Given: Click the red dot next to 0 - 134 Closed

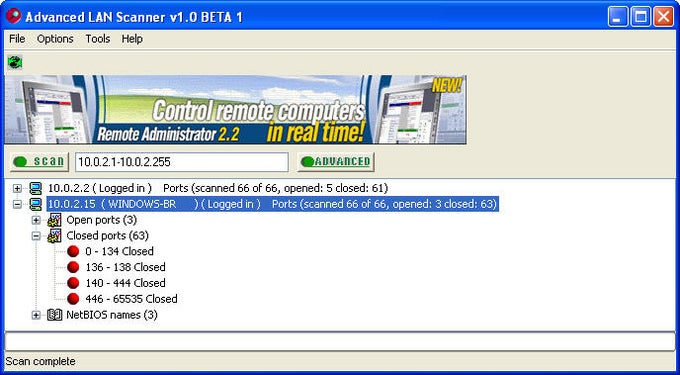Looking at the screenshot, I should click(73, 251).
